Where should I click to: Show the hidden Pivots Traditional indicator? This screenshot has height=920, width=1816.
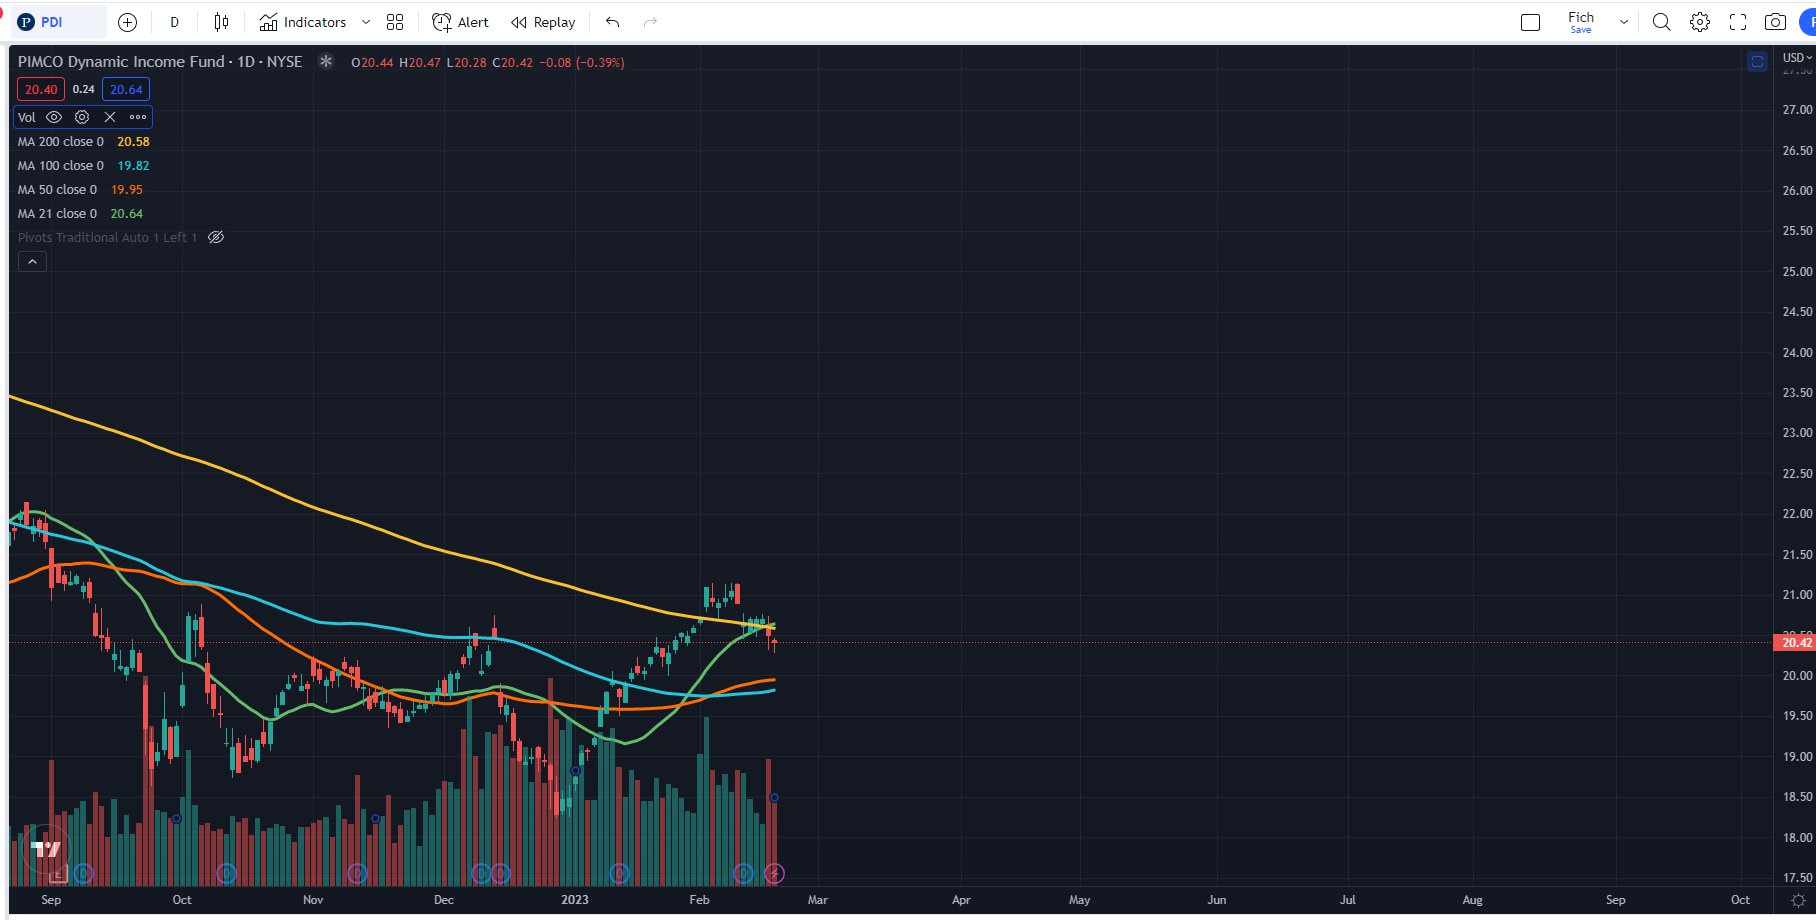tap(215, 238)
